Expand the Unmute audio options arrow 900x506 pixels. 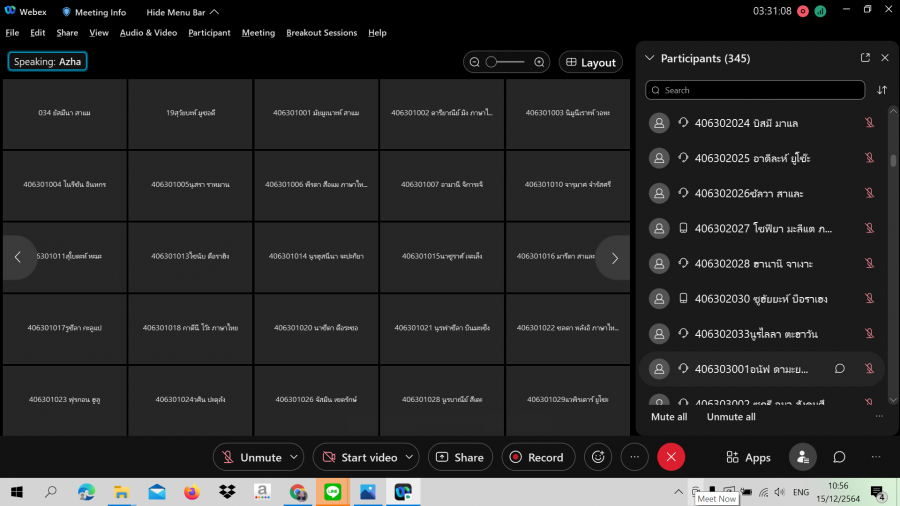click(294, 457)
